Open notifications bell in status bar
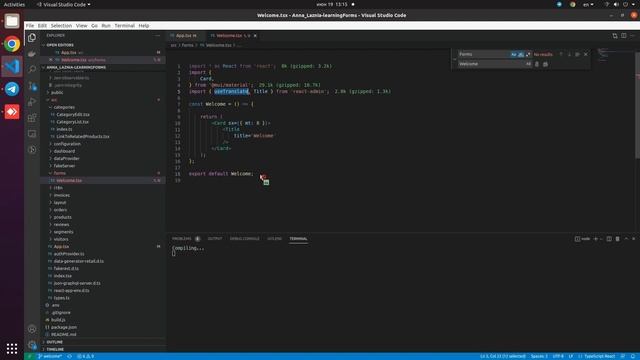 tap(633, 356)
